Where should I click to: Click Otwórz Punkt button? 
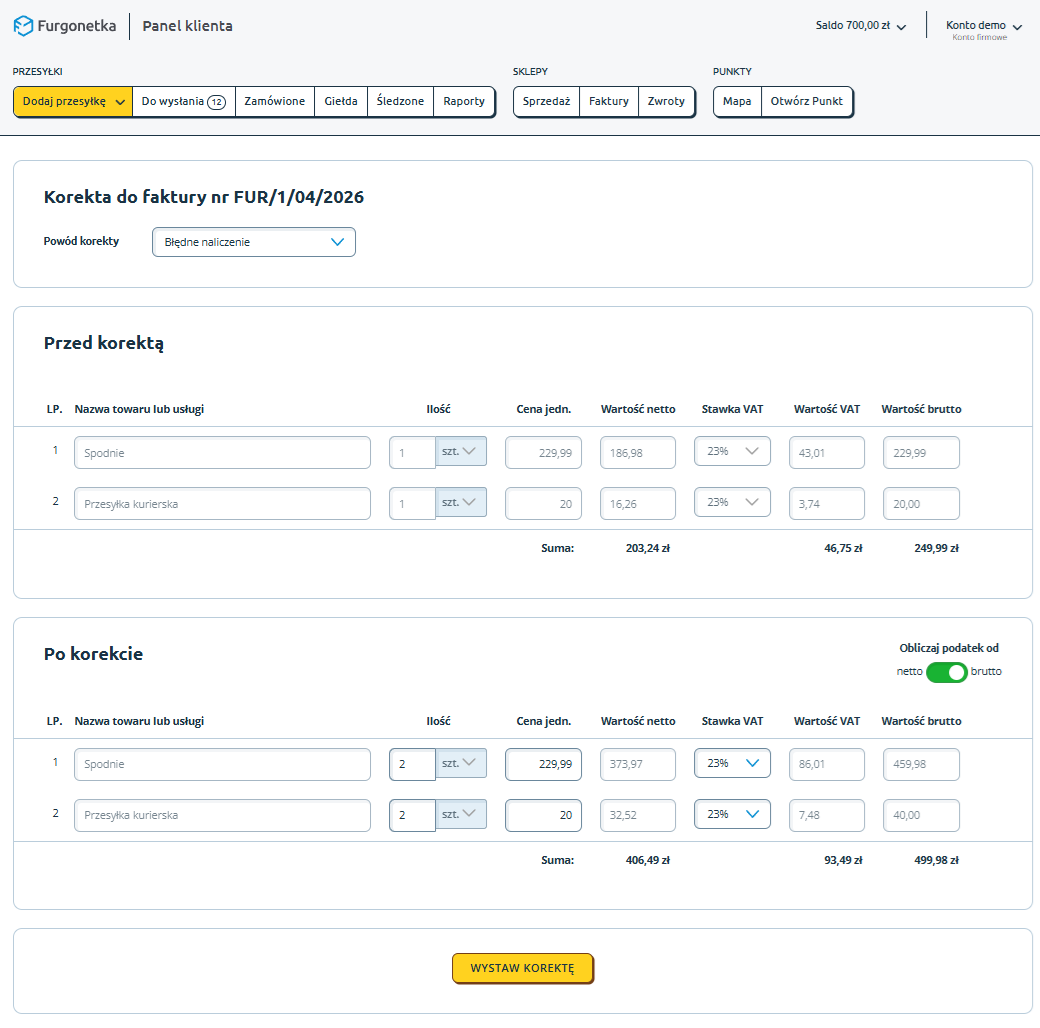point(807,102)
